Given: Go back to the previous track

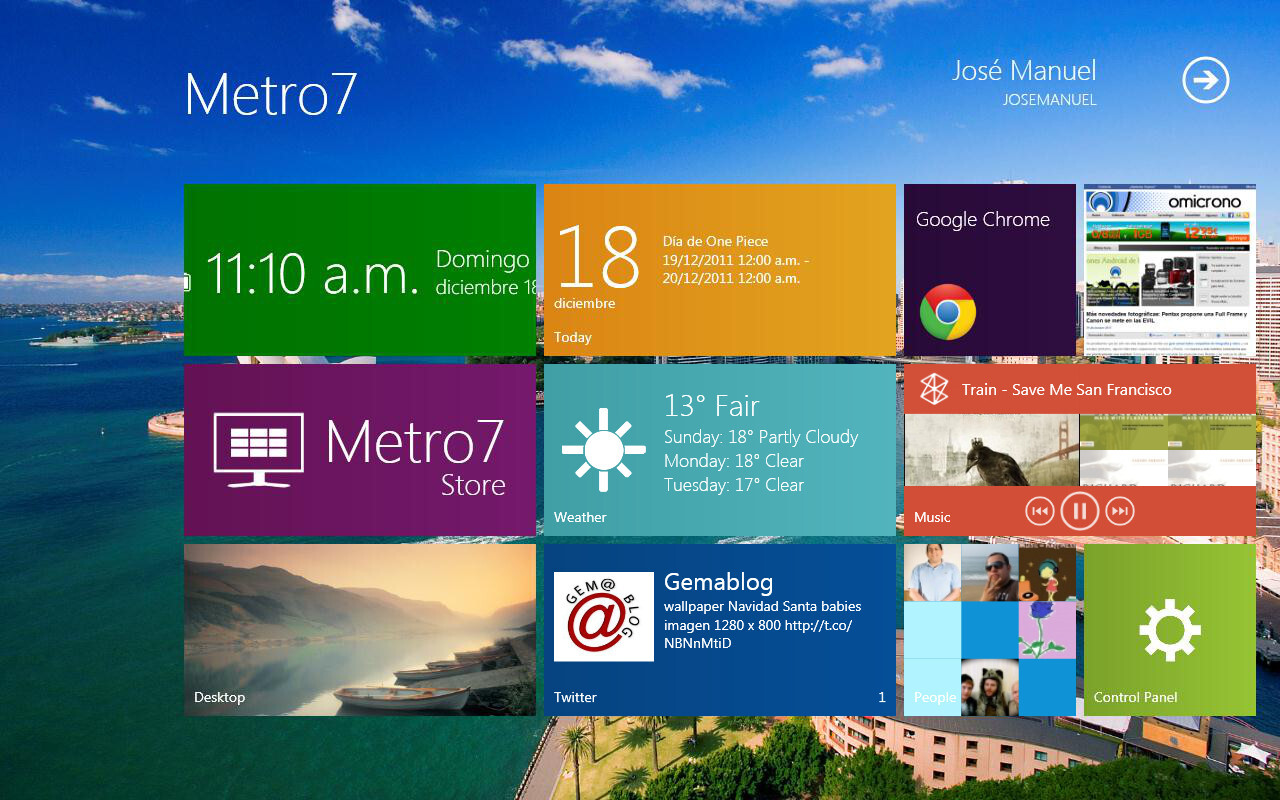Looking at the screenshot, I should [x=1042, y=510].
